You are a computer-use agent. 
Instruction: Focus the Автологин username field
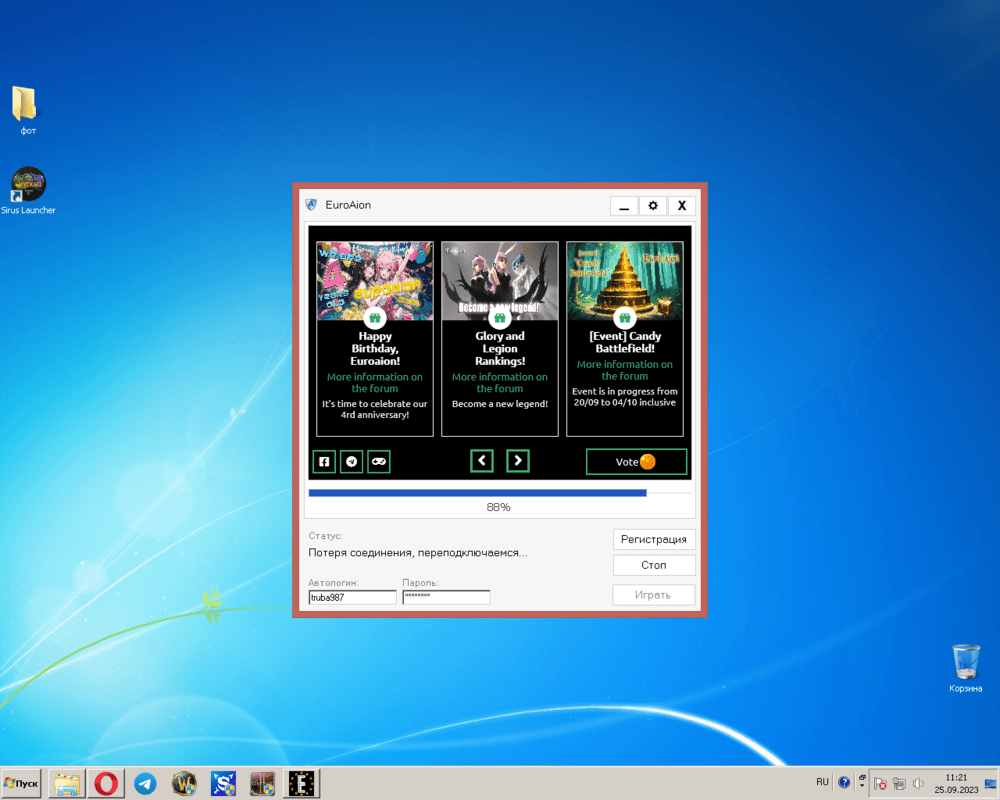click(x=352, y=597)
